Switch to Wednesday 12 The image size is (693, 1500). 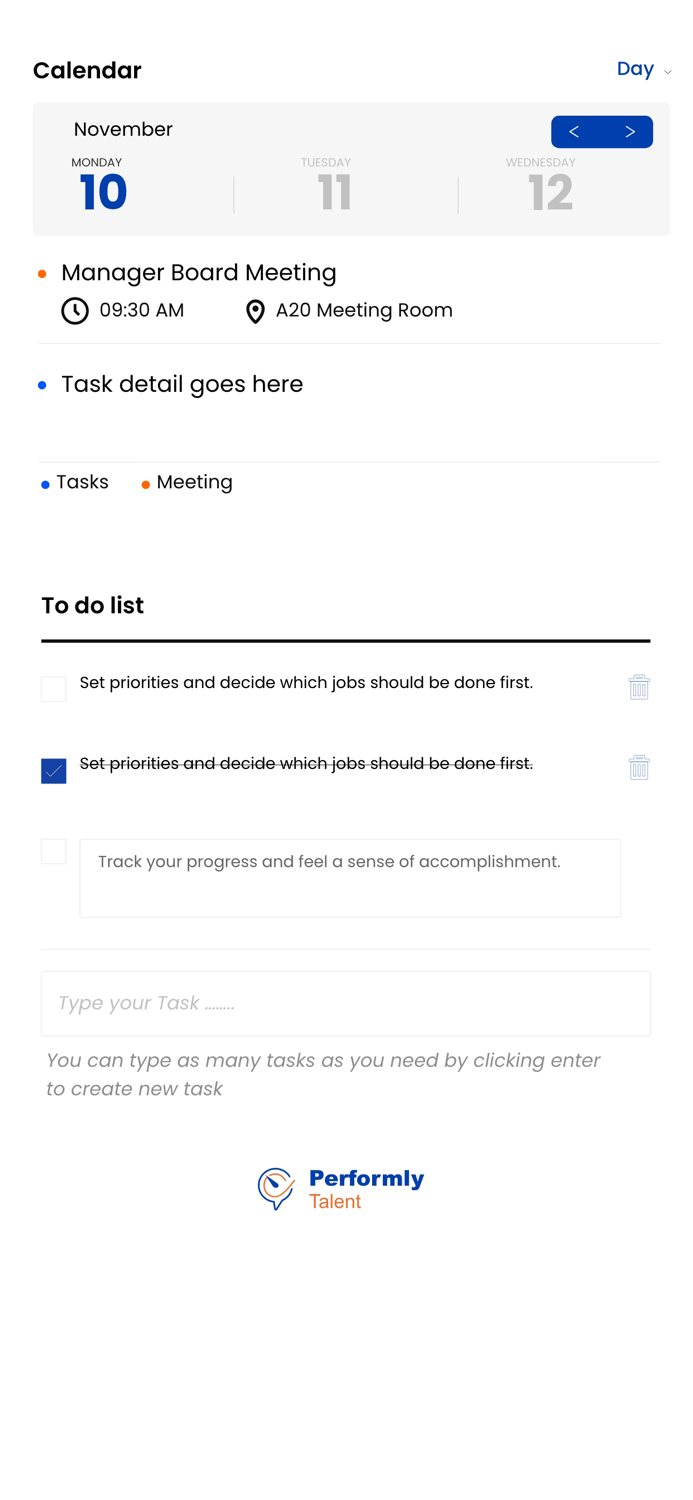click(x=549, y=186)
